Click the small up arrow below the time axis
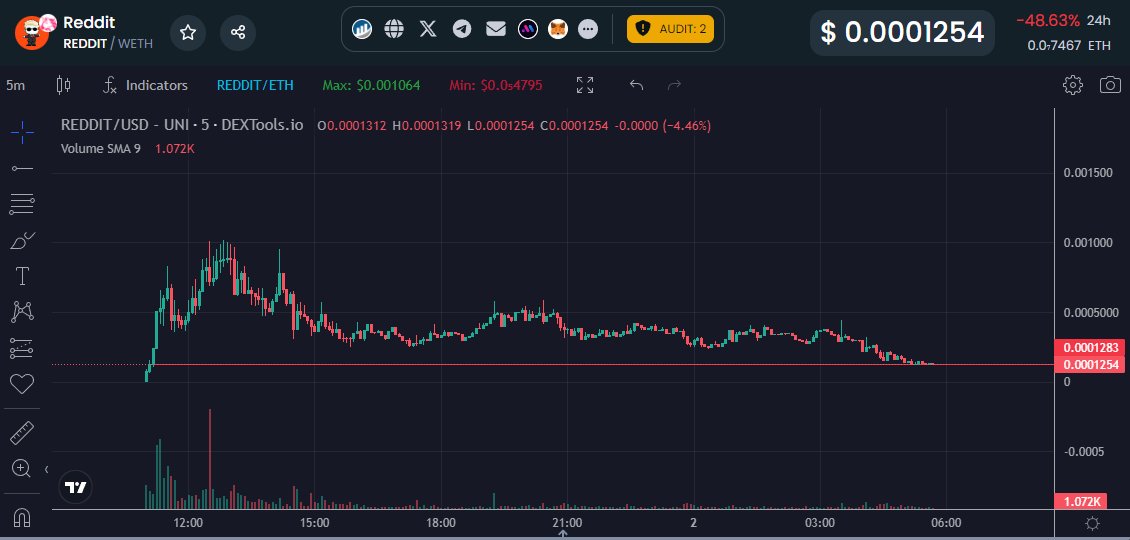 pyautogui.click(x=563, y=534)
